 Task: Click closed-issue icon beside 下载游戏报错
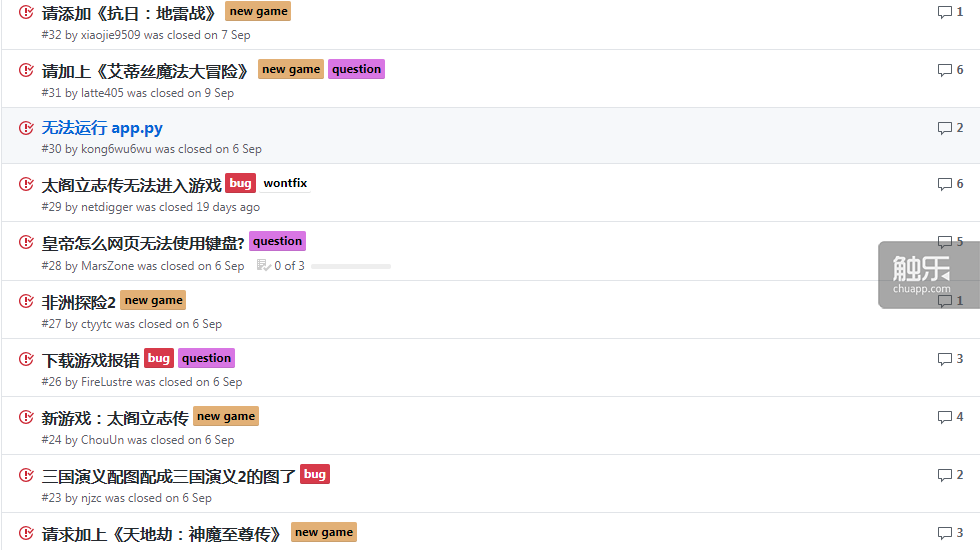[x=26, y=359]
